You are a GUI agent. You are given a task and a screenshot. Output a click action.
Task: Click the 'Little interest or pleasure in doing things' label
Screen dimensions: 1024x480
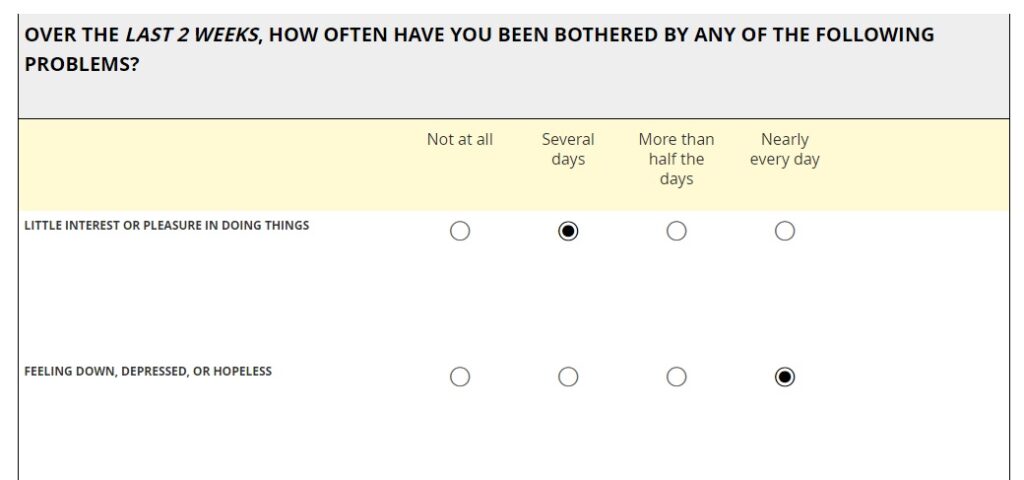[x=167, y=226]
